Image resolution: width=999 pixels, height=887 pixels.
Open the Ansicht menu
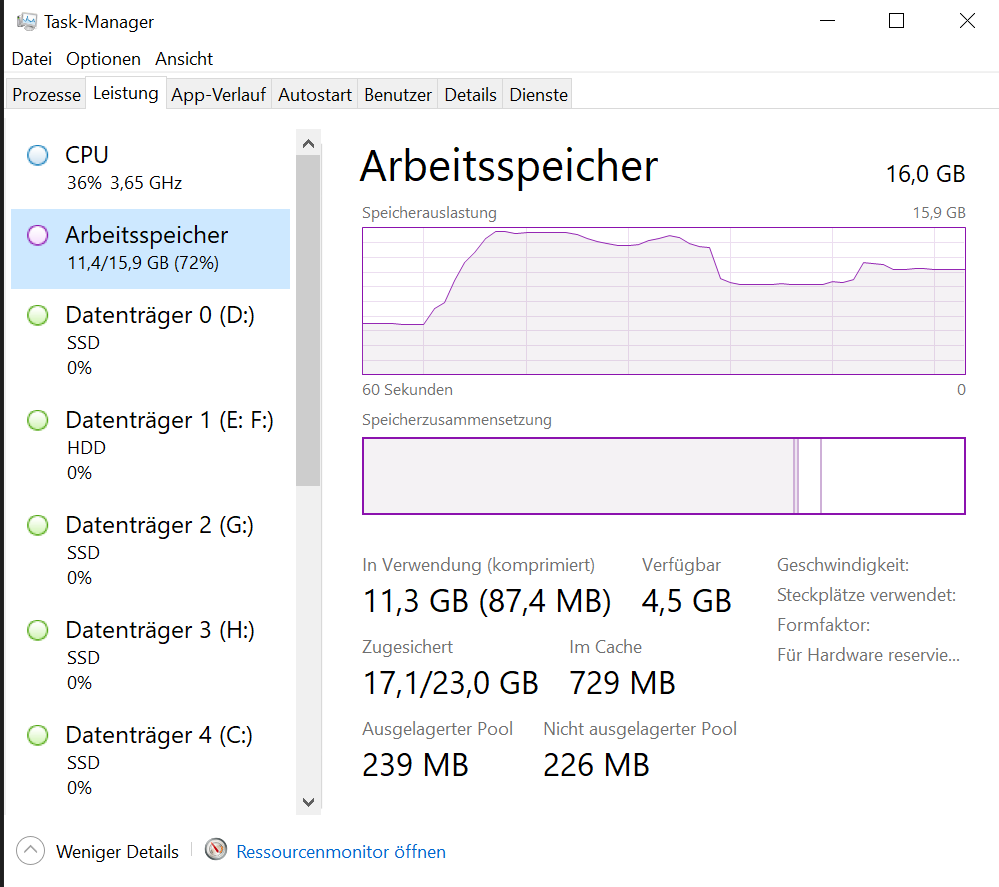[183, 59]
